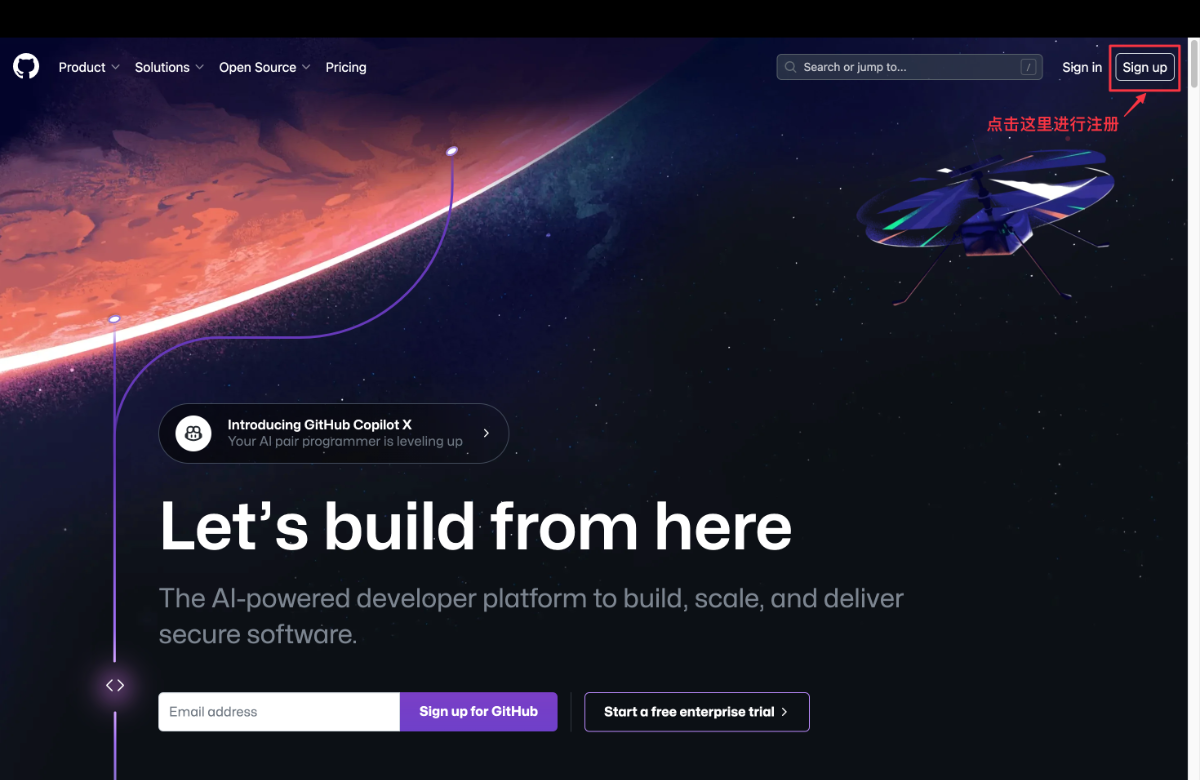
Task: Click the Sign in link
Action: point(1082,67)
